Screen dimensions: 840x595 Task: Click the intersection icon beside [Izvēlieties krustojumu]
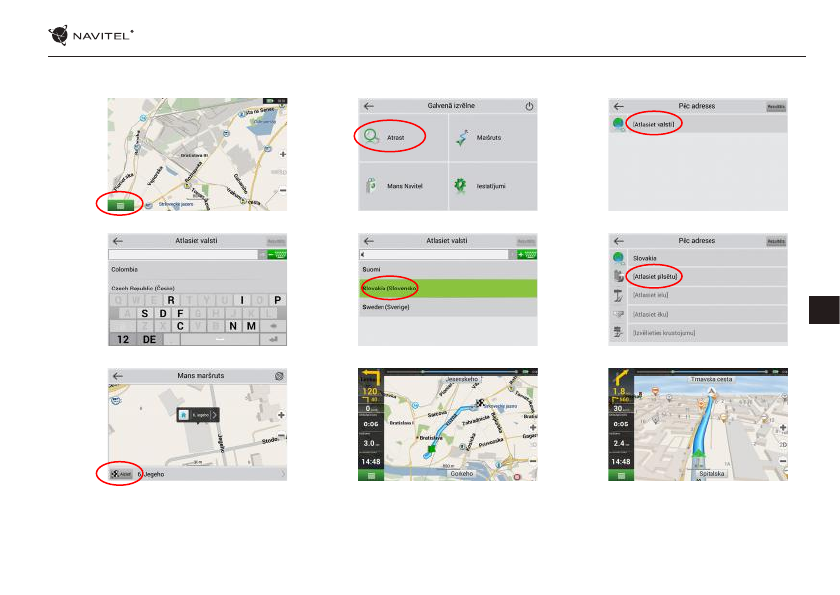point(618,333)
